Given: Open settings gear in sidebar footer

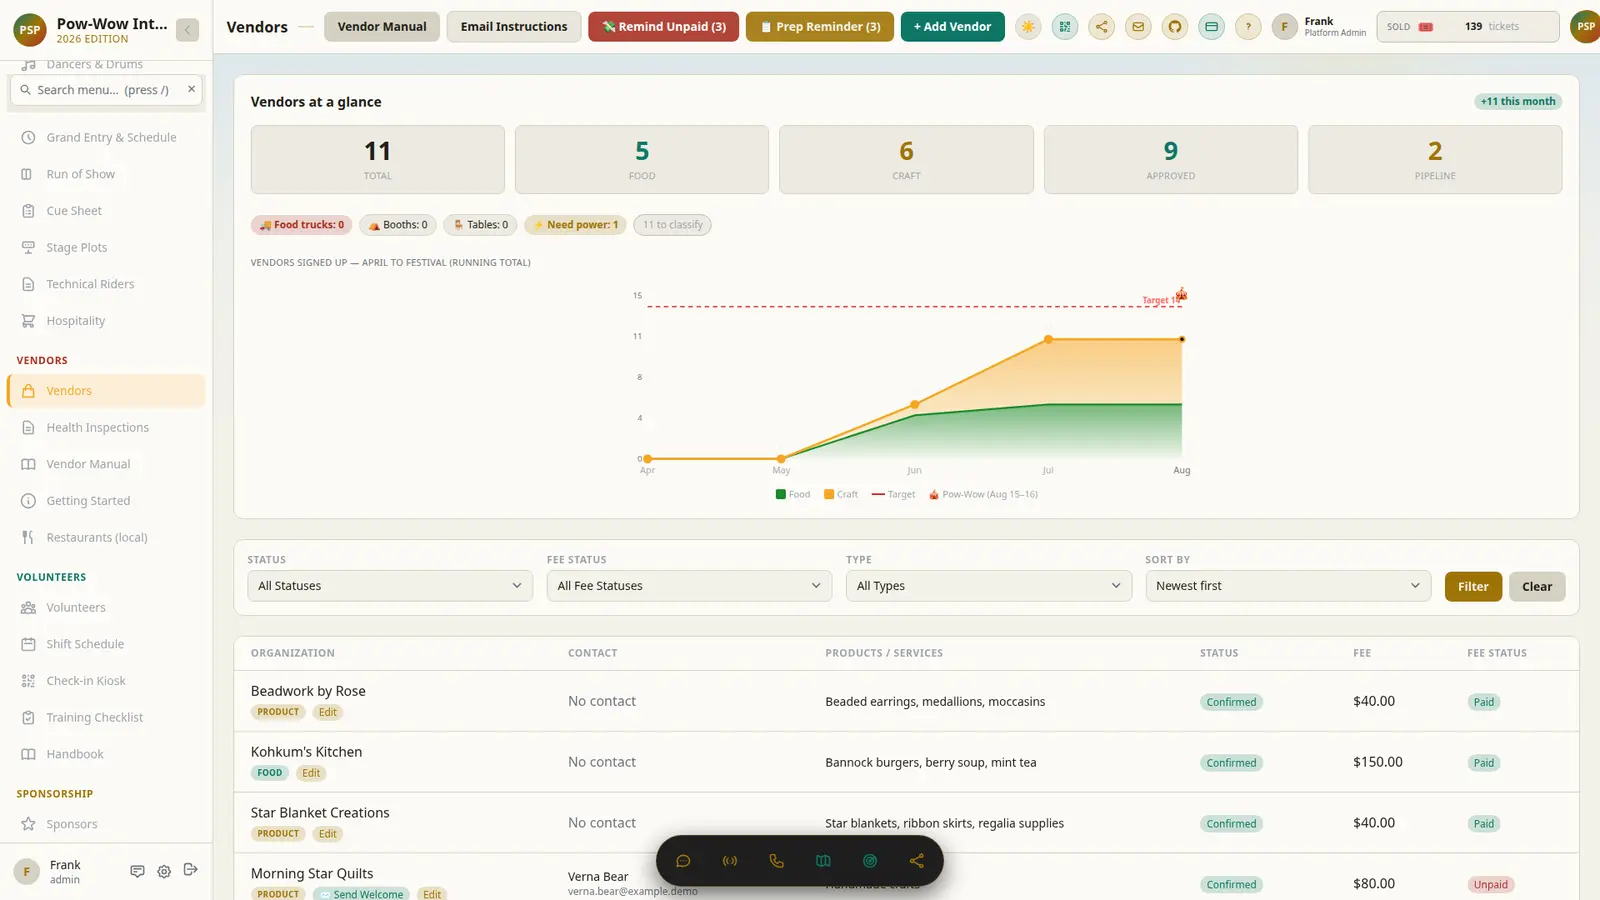Looking at the screenshot, I should [x=164, y=871].
